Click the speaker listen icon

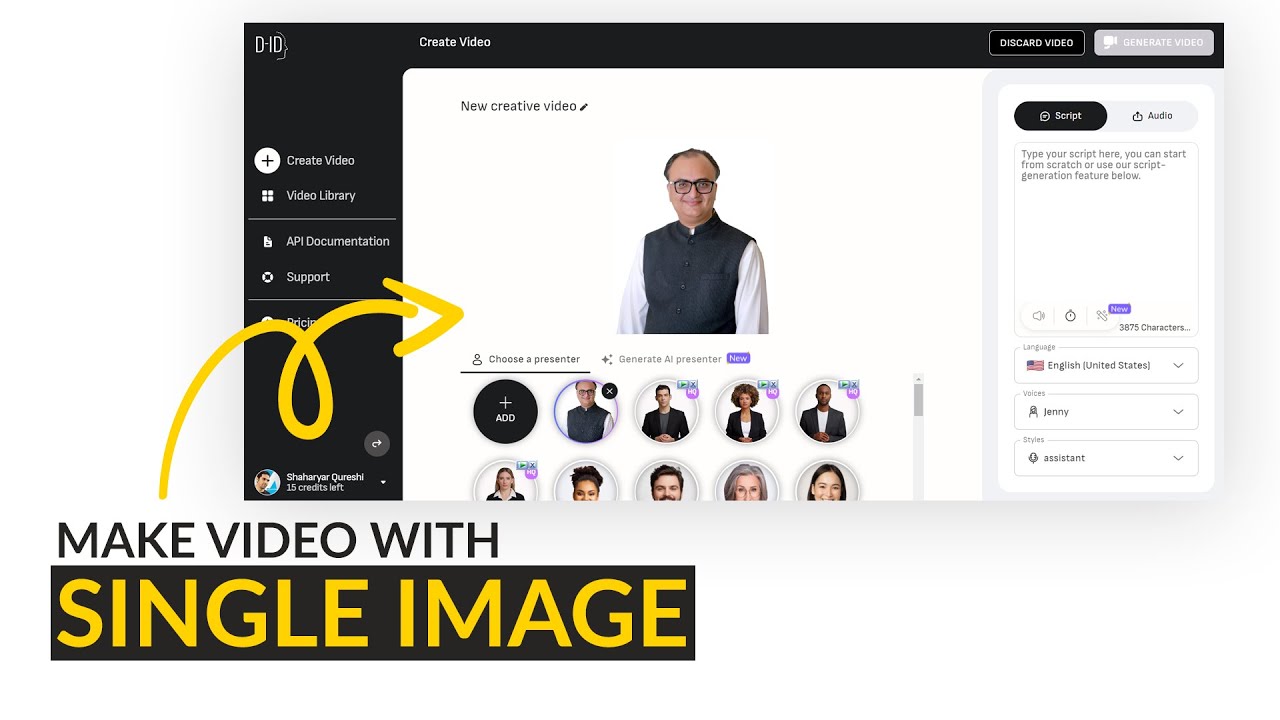[1039, 316]
